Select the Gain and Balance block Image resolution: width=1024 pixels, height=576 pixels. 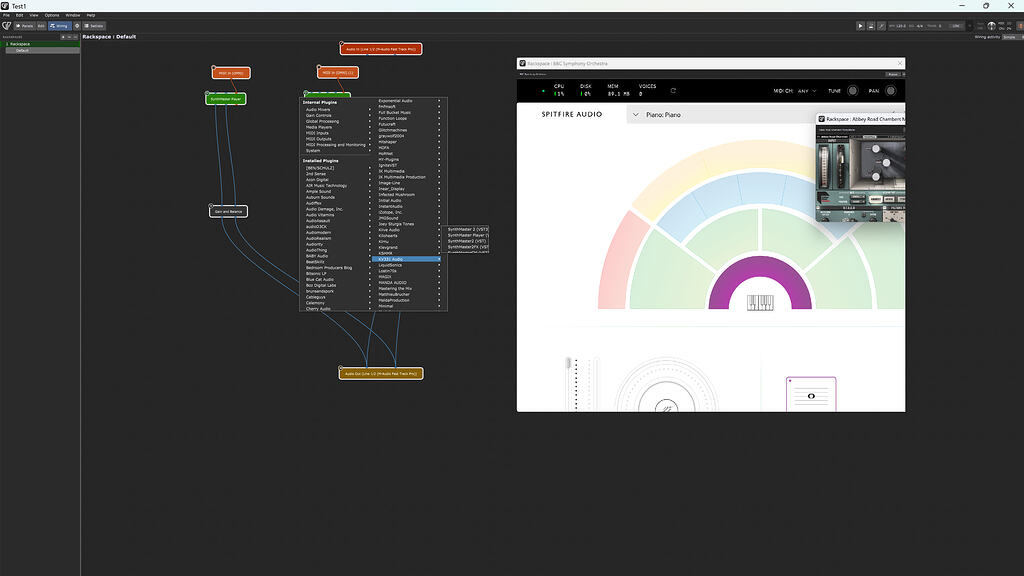point(227,211)
